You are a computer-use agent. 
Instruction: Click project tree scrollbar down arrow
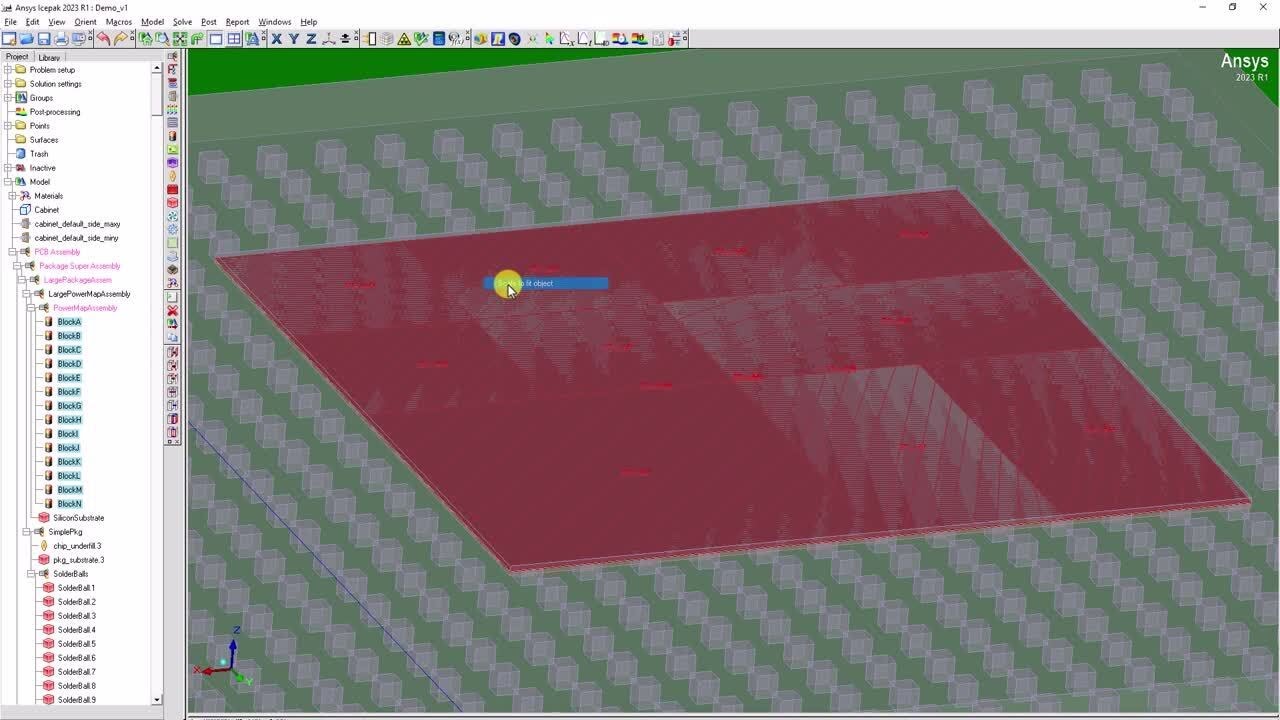[x=157, y=700]
